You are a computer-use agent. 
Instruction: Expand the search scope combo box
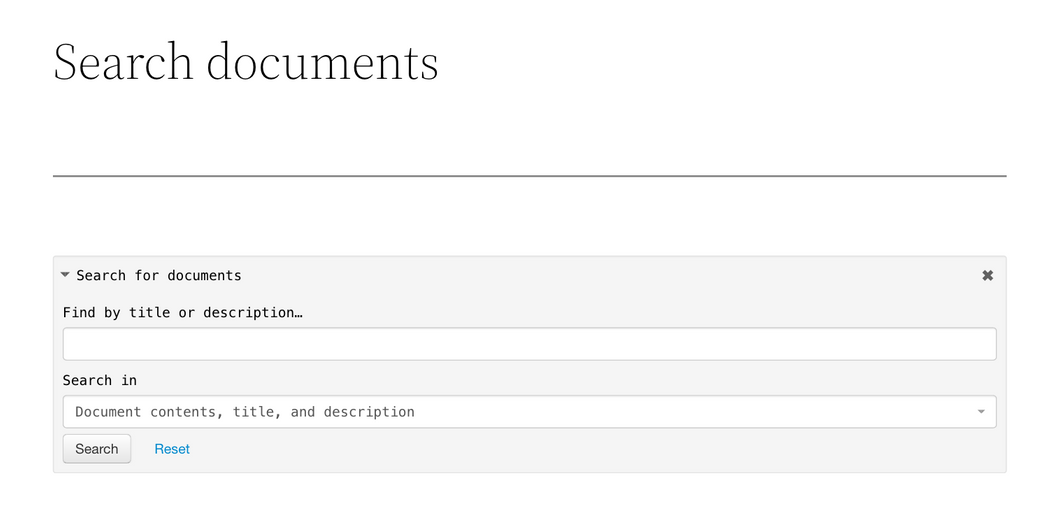(529, 412)
